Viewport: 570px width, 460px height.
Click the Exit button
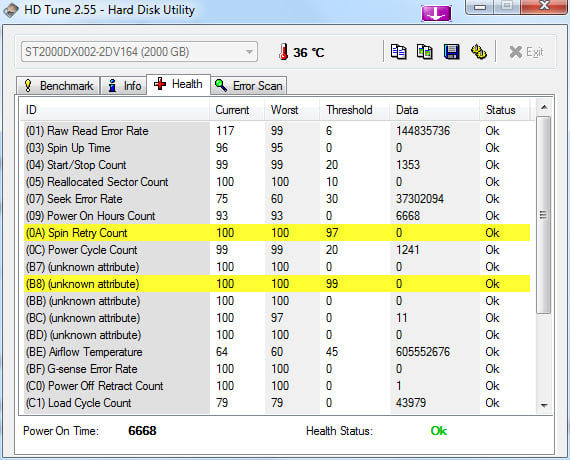coord(526,52)
